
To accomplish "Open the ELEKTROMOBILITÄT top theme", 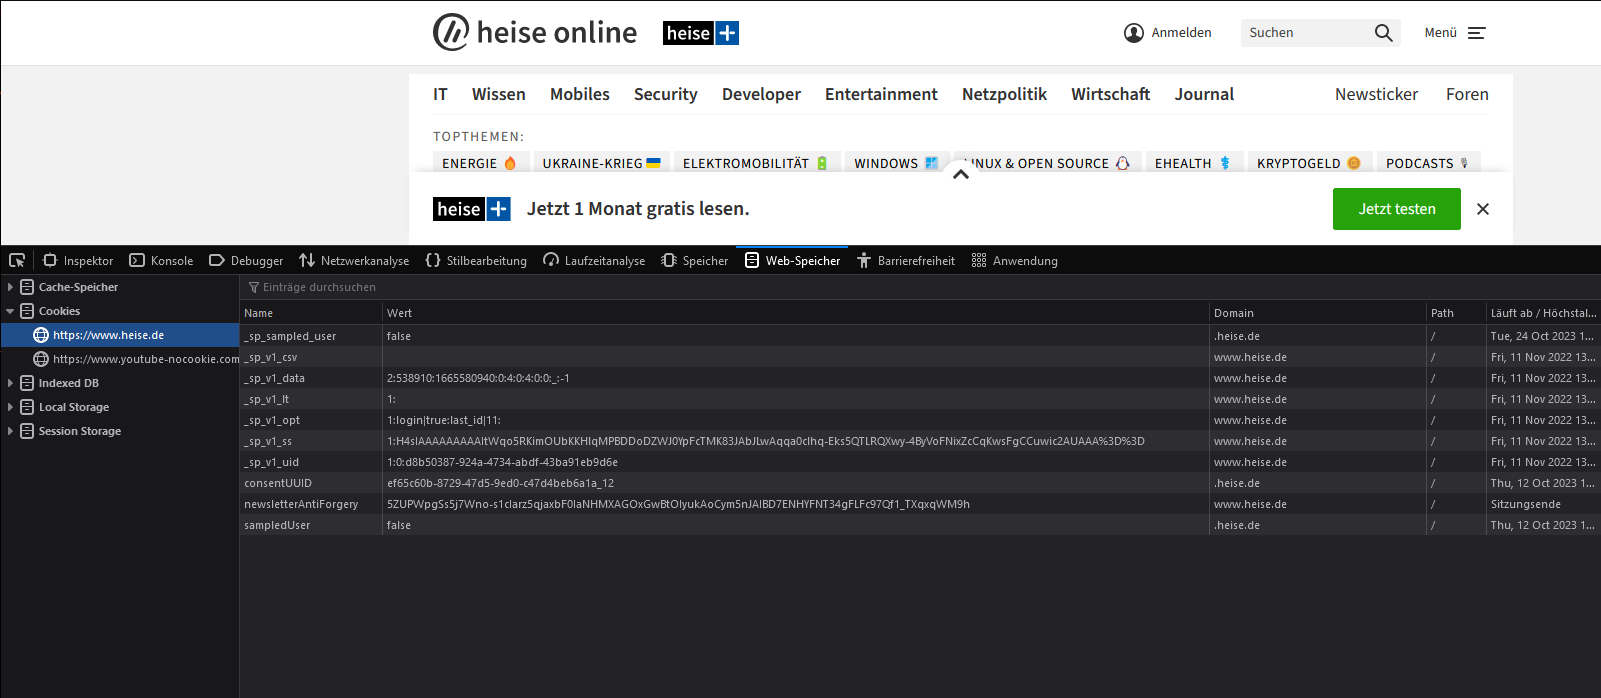I will click(755, 163).
